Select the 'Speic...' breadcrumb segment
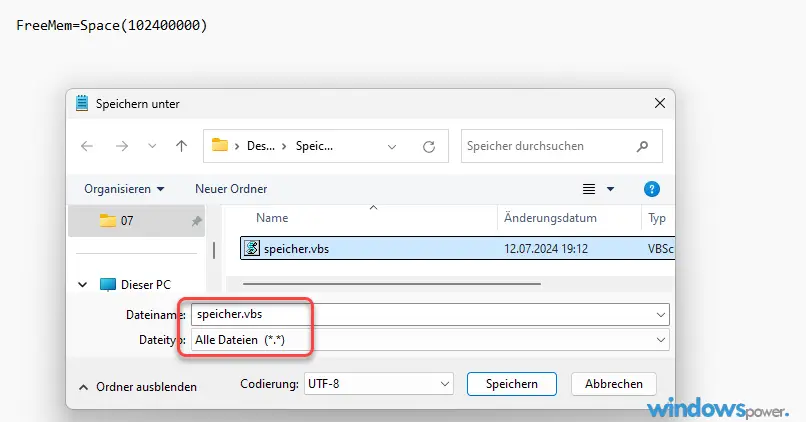 click(314, 146)
